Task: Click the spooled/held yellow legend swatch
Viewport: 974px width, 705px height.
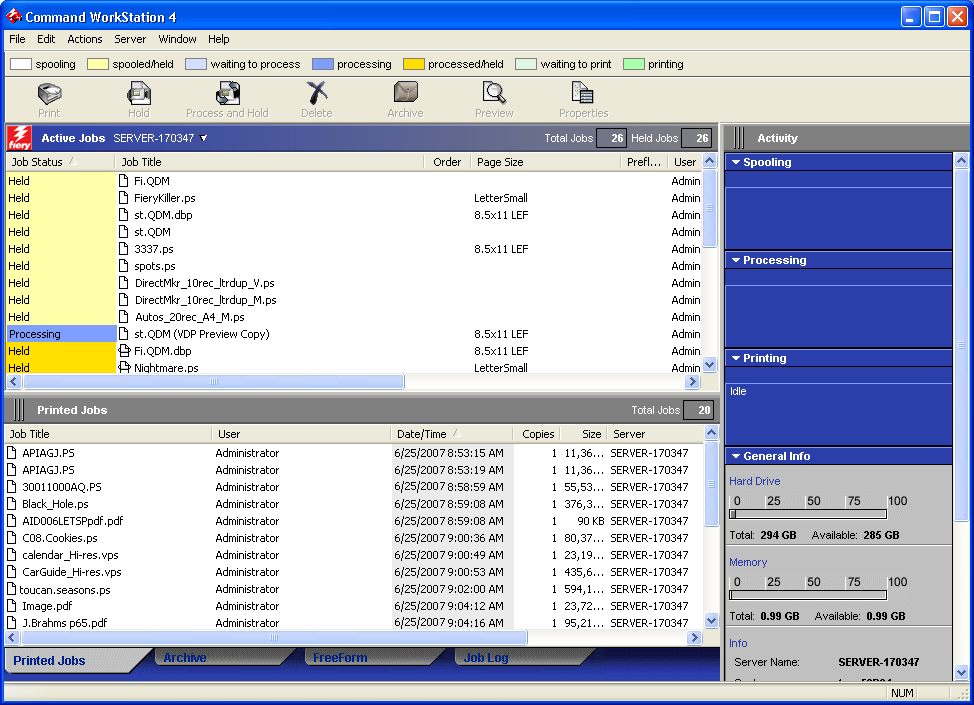Action: tap(98, 64)
